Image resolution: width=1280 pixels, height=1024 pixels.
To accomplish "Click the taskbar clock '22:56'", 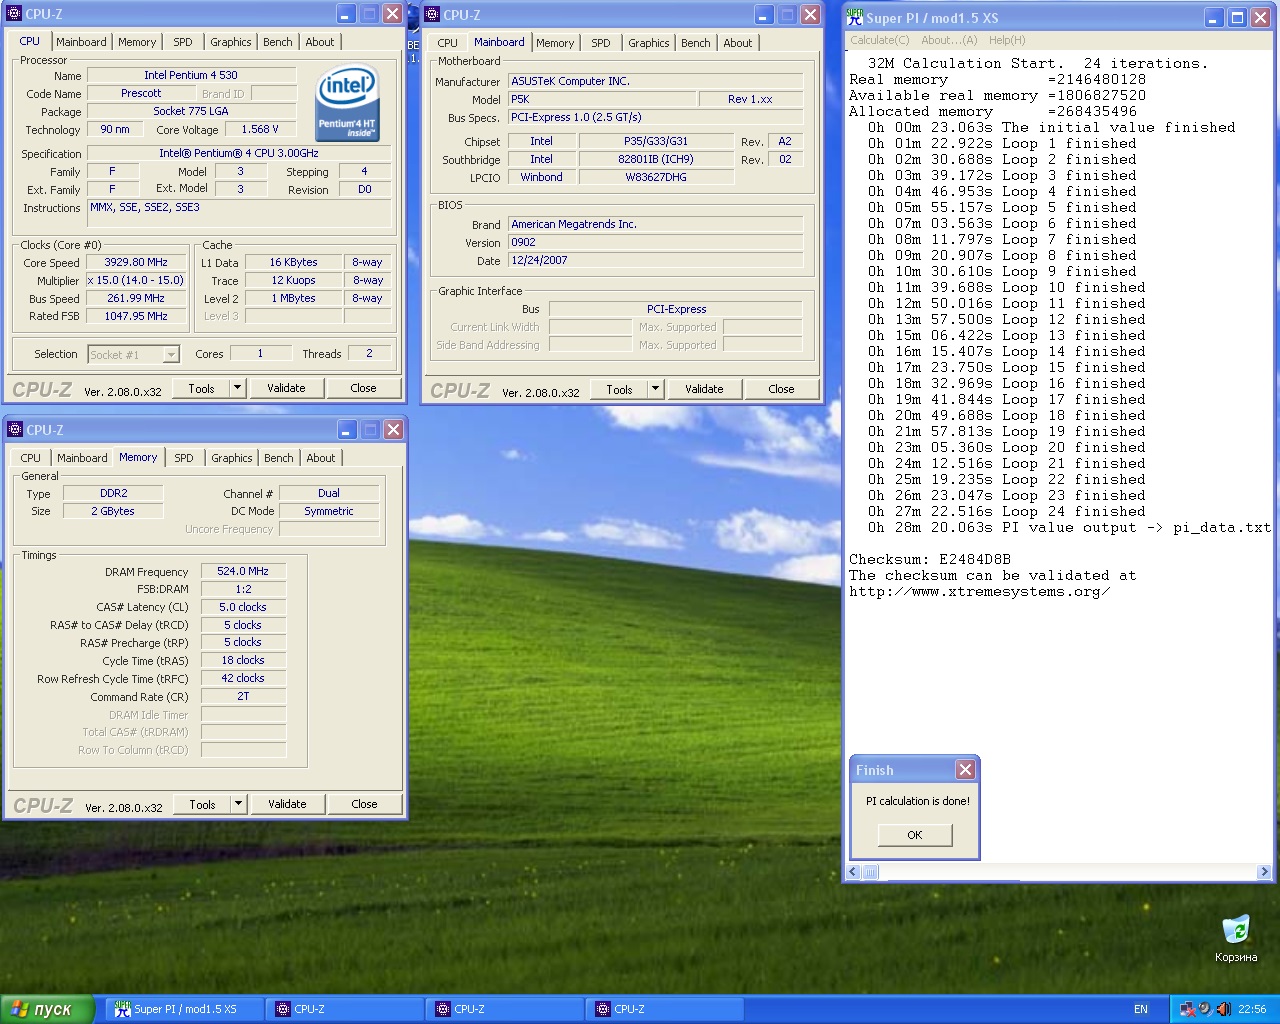I will point(1252,1009).
